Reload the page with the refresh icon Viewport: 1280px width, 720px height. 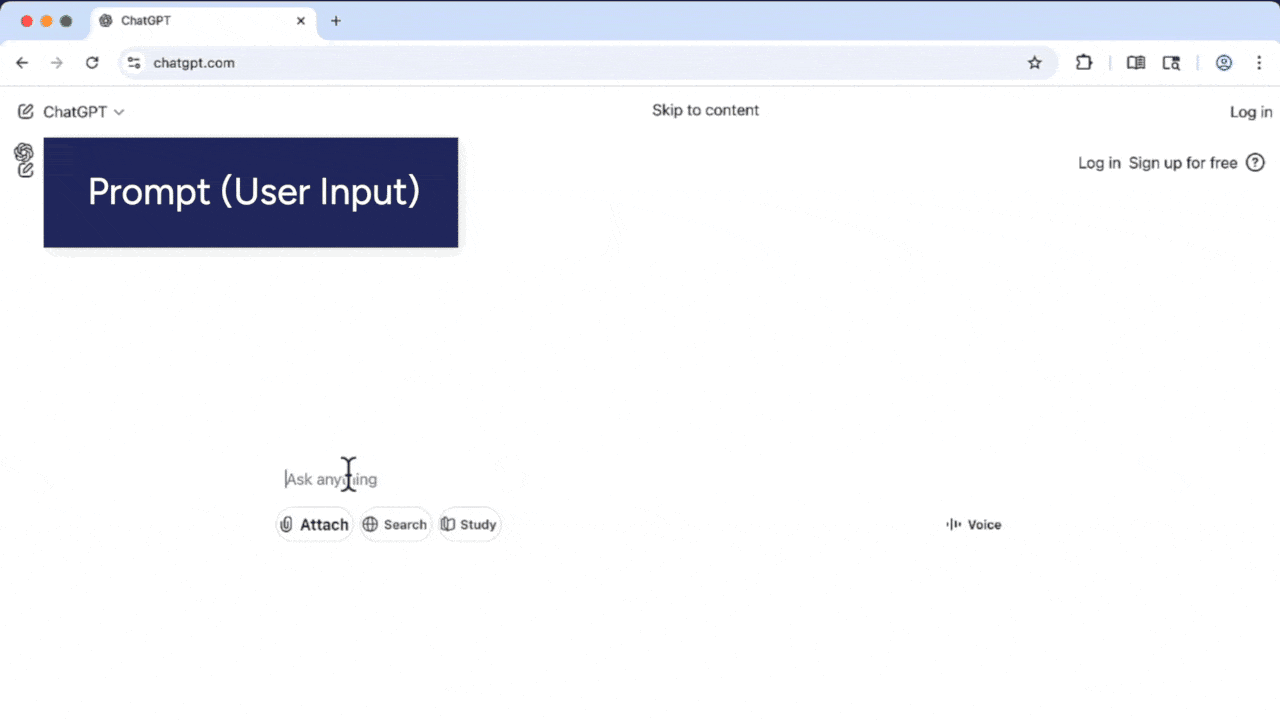(92, 62)
